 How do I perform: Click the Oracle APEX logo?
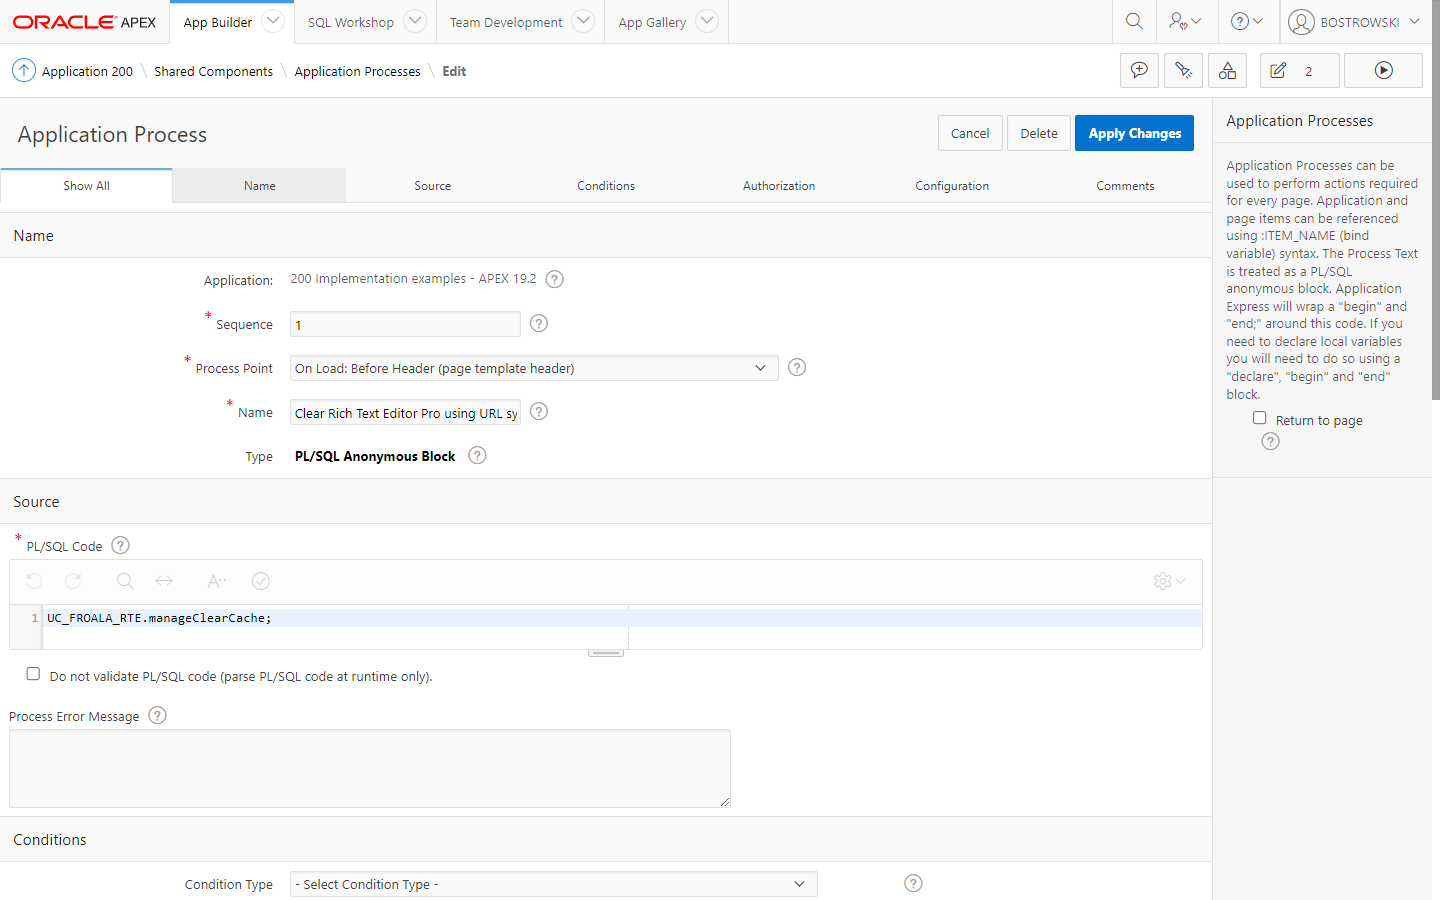click(x=84, y=22)
